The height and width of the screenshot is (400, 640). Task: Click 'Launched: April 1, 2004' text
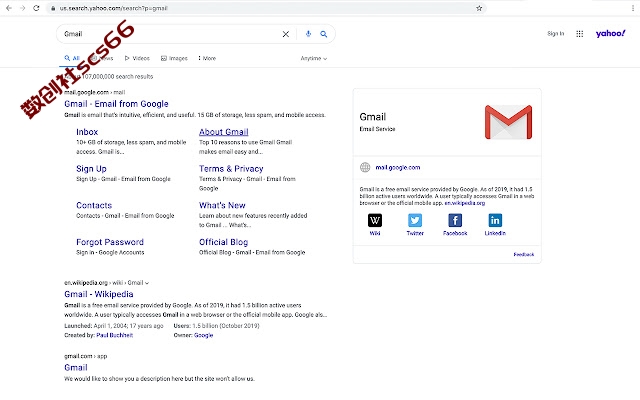coord(113,326)
